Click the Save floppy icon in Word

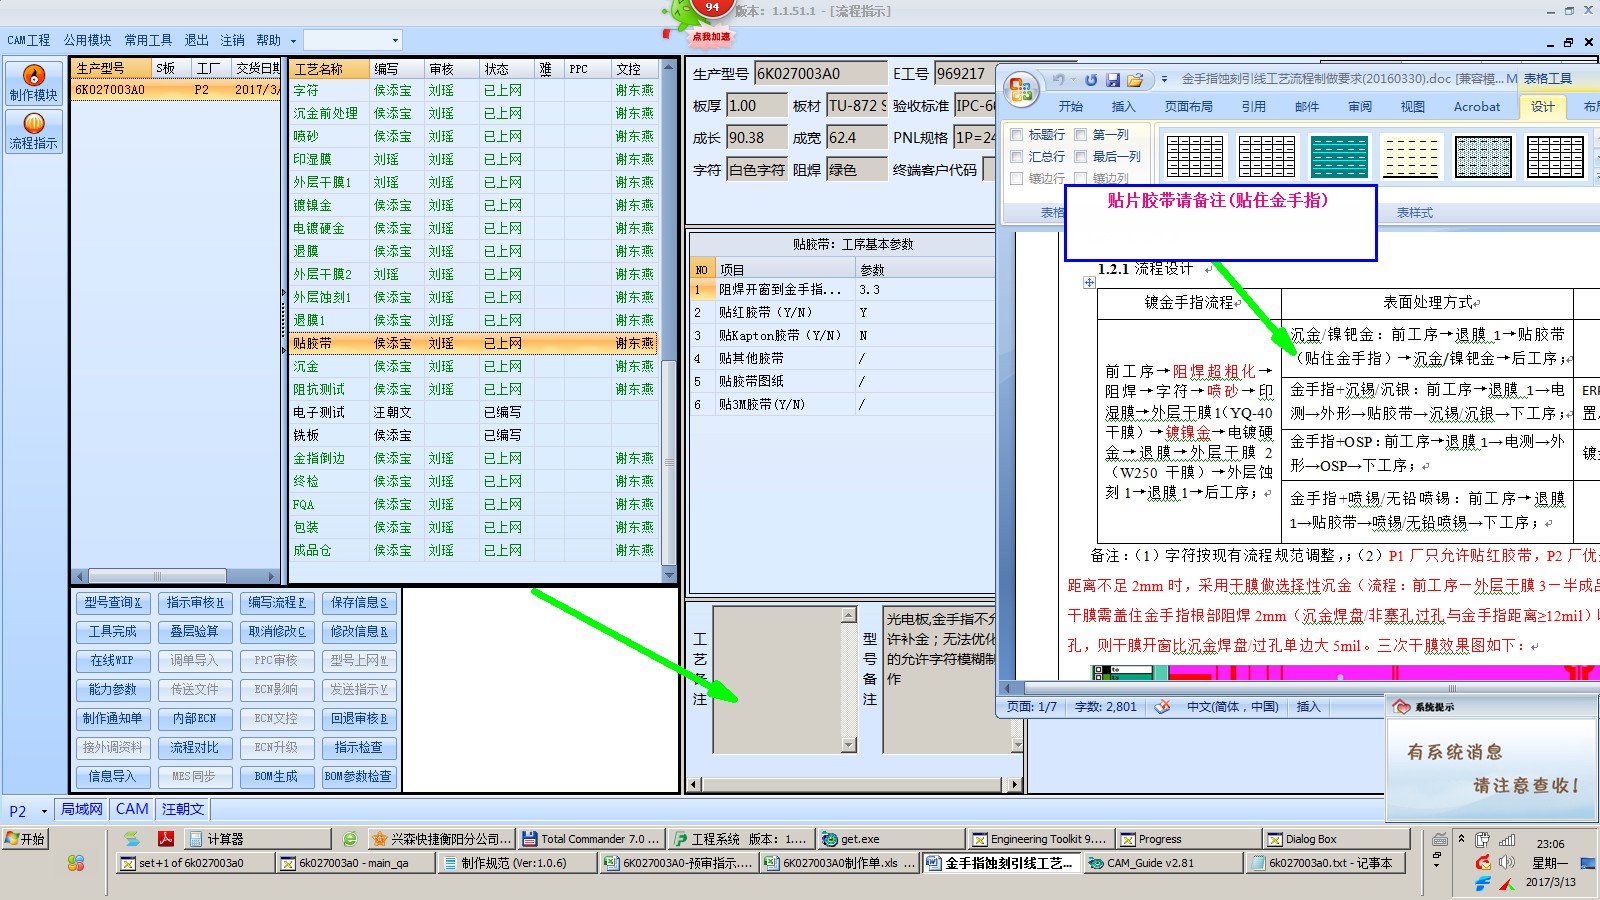pos(1113,79)
